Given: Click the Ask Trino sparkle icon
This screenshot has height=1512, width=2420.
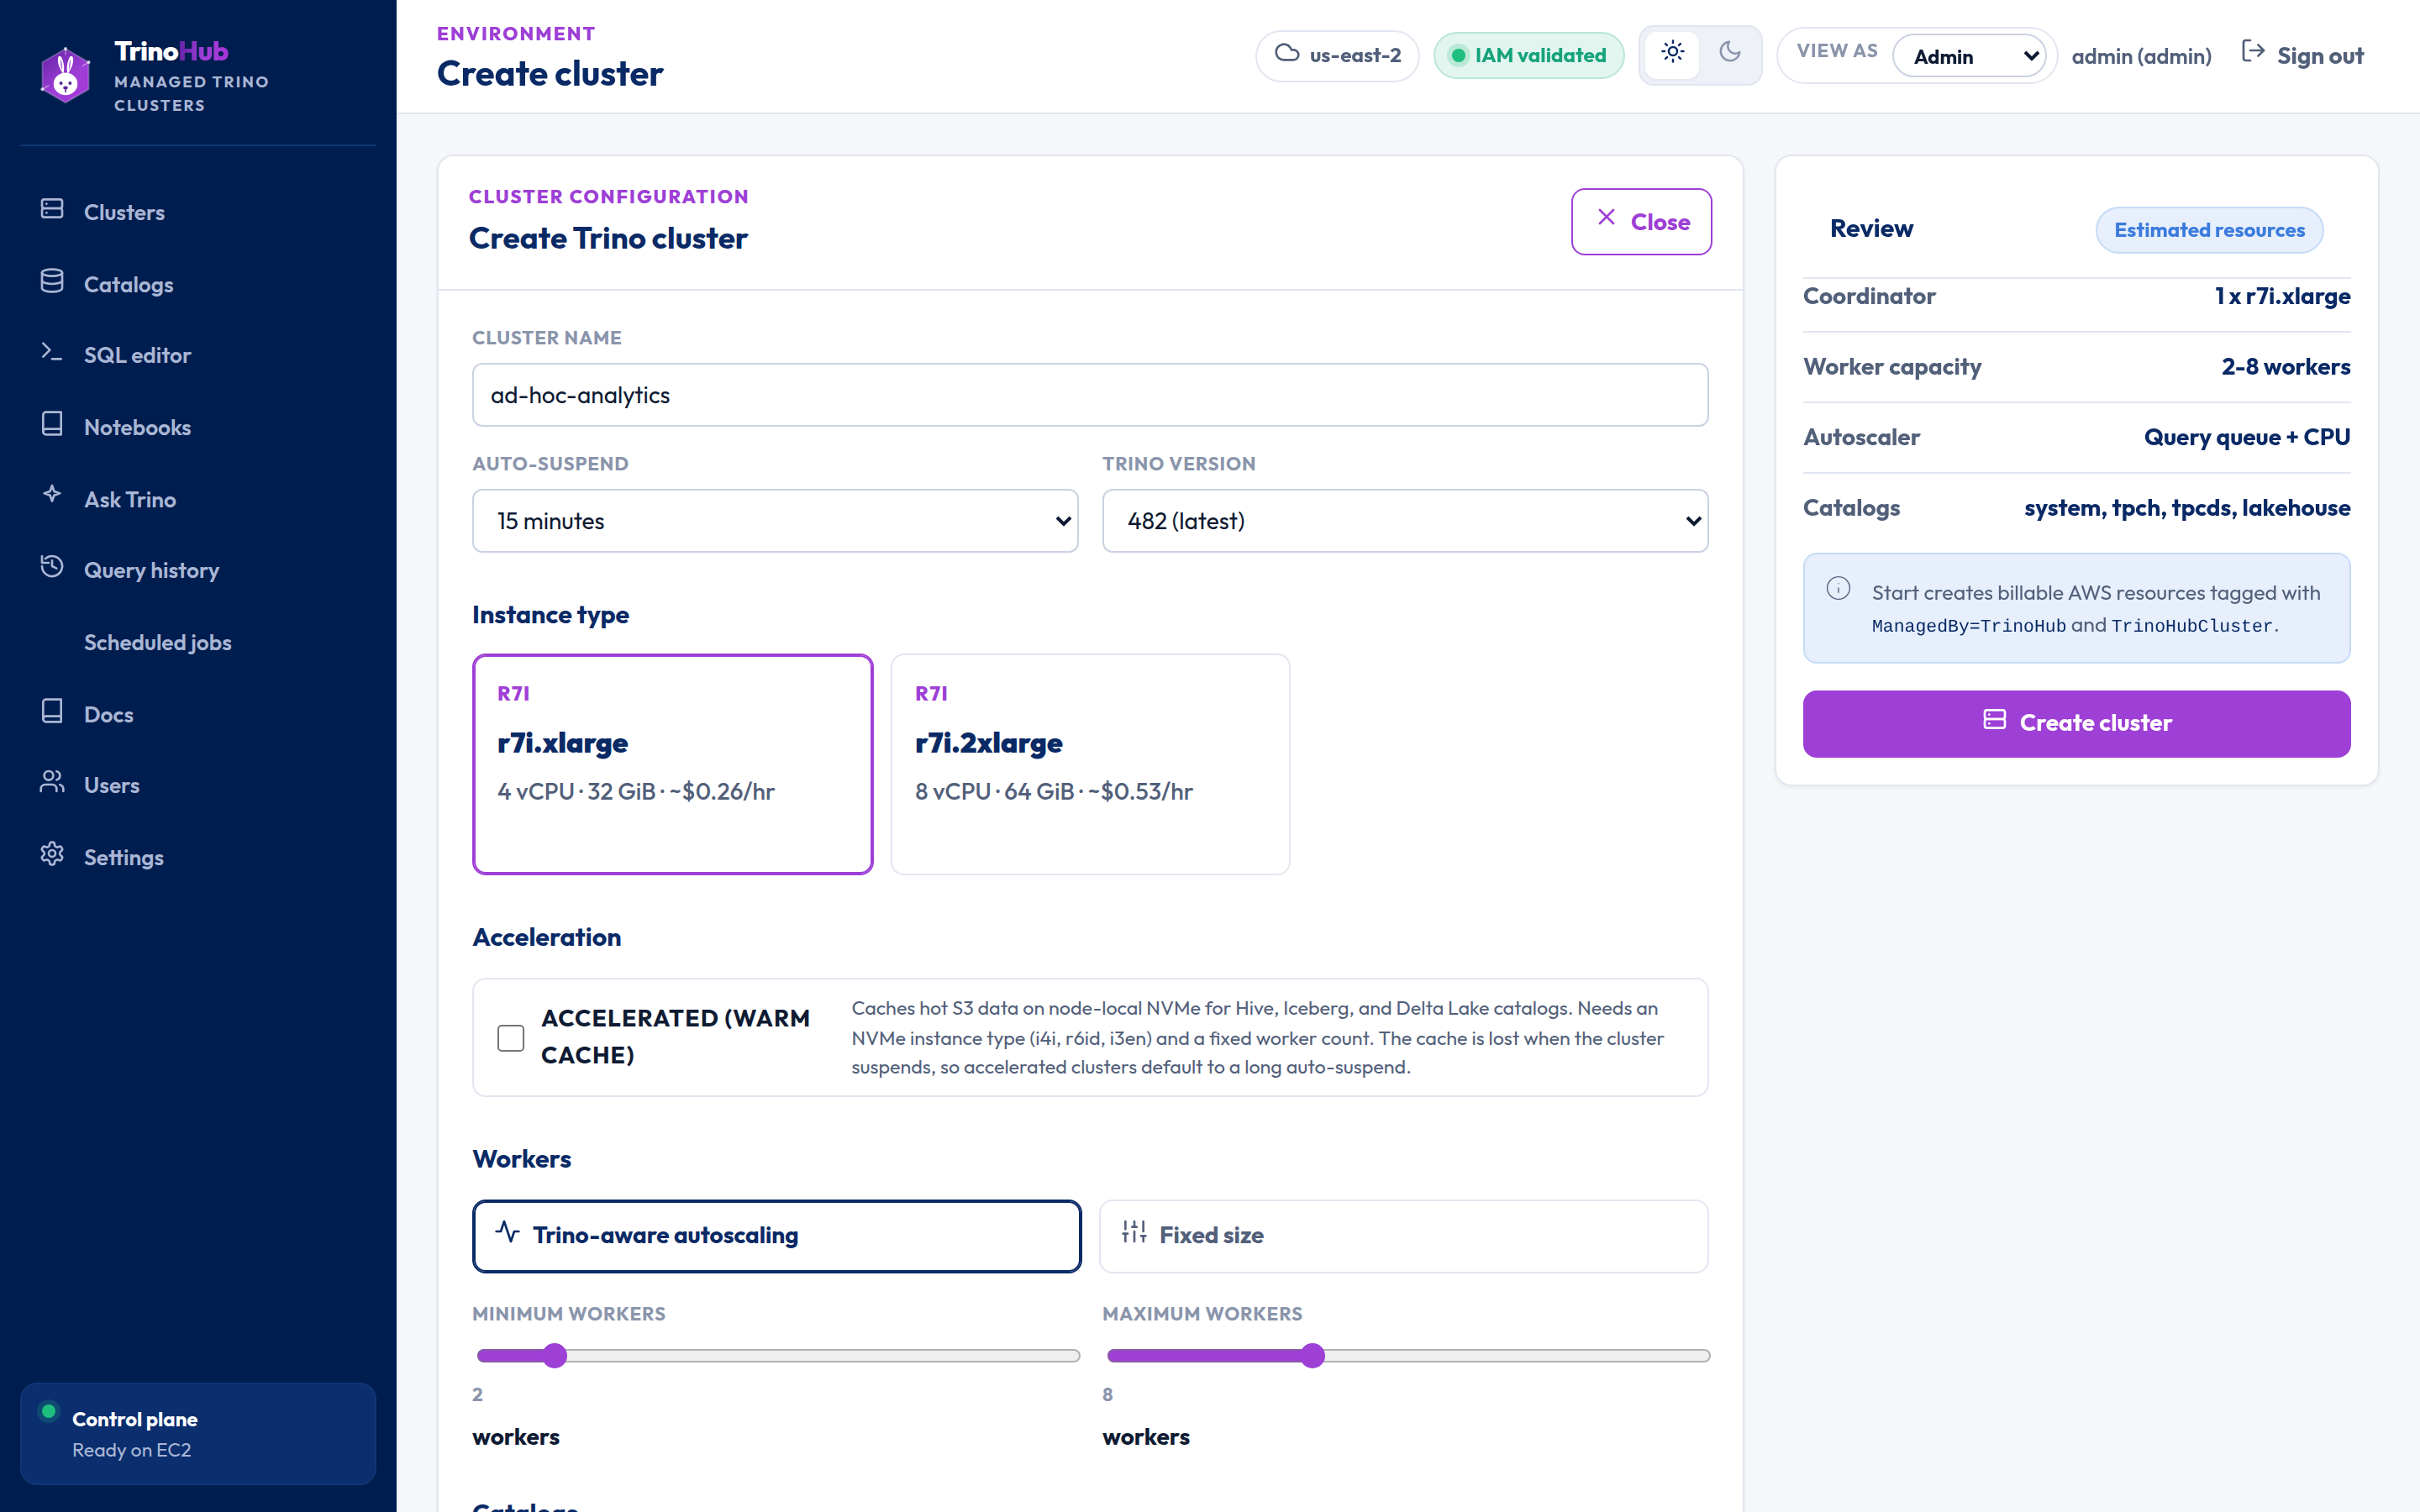Looking at the screenshot, I should 52,495.
